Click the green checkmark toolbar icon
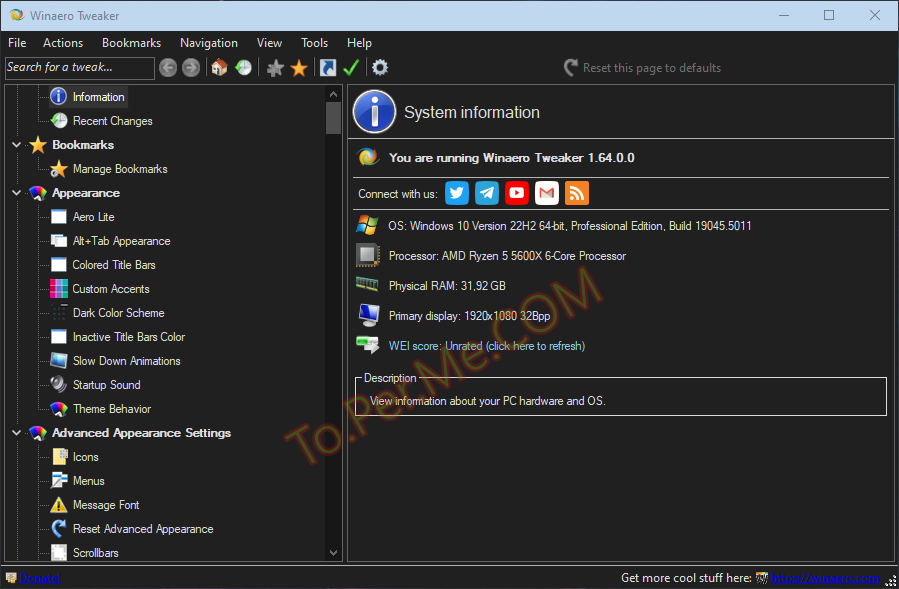The width and height of the screenshot is (899, 589). pos(351,68)
